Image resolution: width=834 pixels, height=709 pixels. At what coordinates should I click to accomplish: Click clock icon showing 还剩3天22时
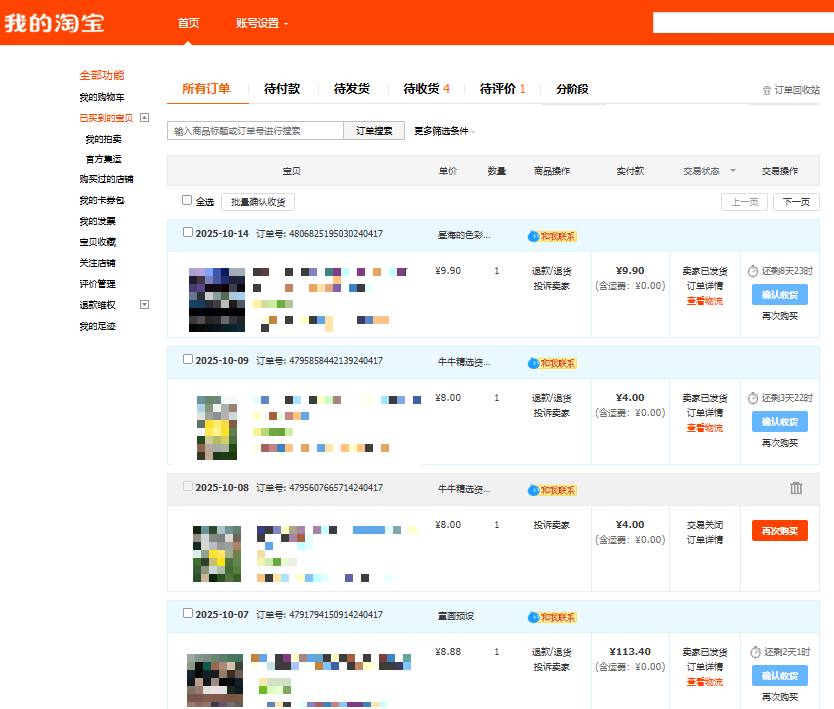tap(753, 398)
